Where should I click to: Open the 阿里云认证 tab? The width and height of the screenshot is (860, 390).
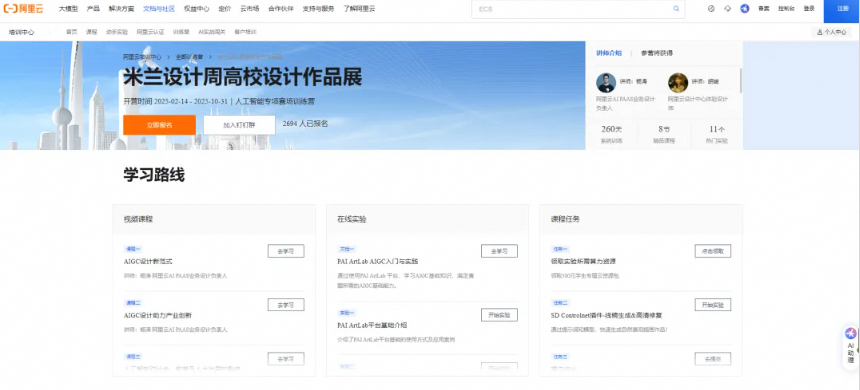point(150,32)
